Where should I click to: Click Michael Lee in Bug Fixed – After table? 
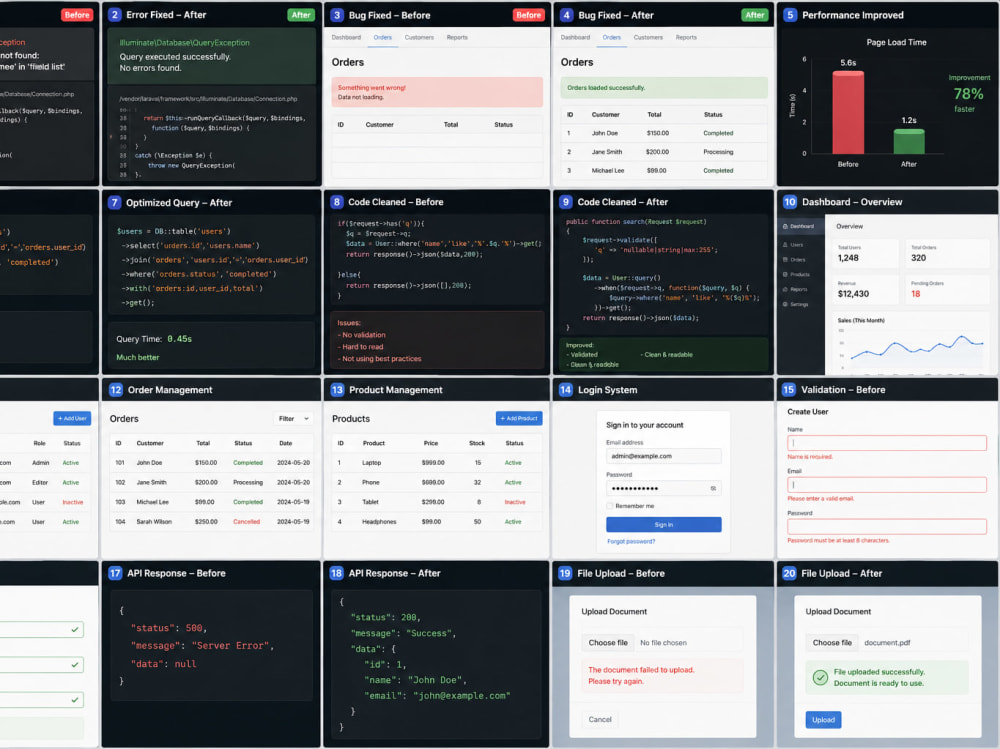608,171
